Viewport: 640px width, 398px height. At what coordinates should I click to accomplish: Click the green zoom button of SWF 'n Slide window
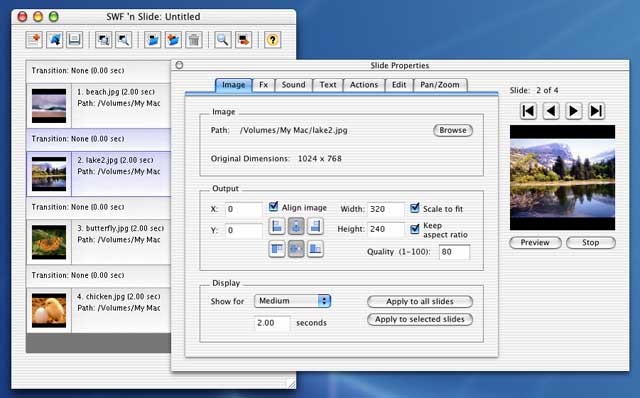coord(53,17)
